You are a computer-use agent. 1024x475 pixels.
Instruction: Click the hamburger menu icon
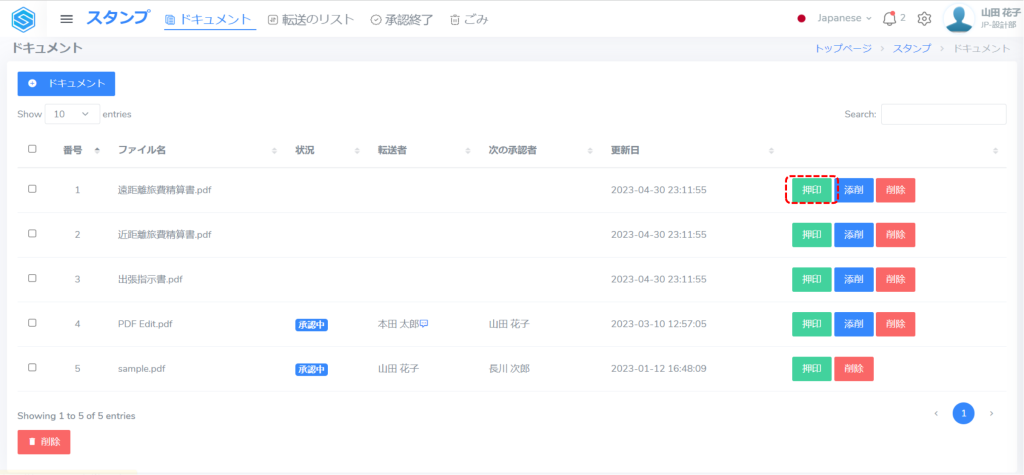click(67, 19)
